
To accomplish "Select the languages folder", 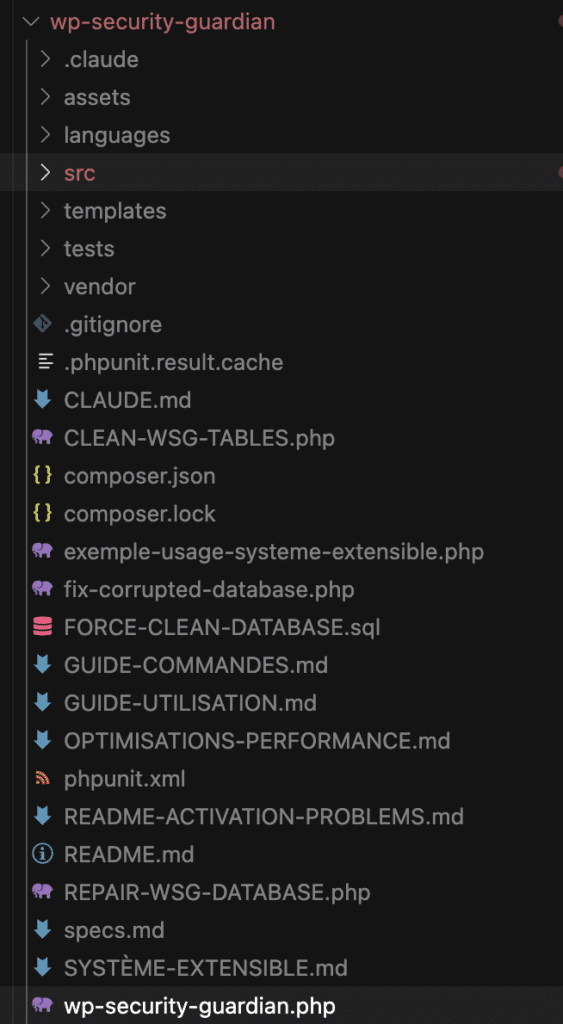I will click(282, 135).
